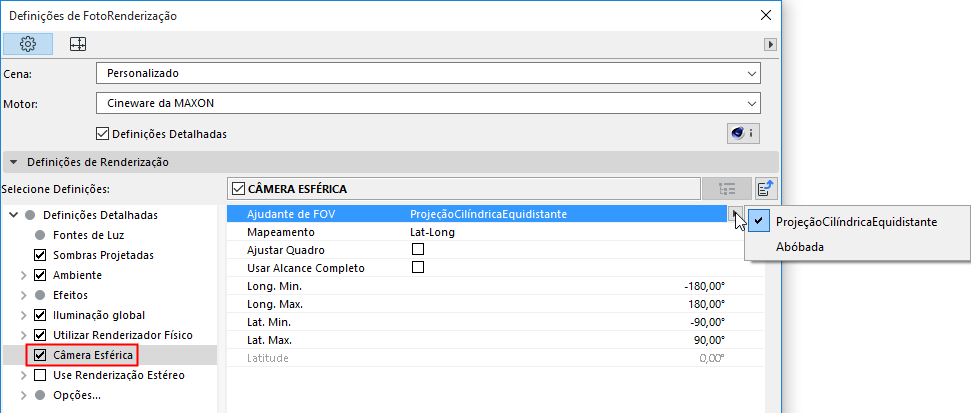The image size is (971, 413).
Task: Expand the Efeitos tree node
Action: pyautogui.click(x=24, y=295)
